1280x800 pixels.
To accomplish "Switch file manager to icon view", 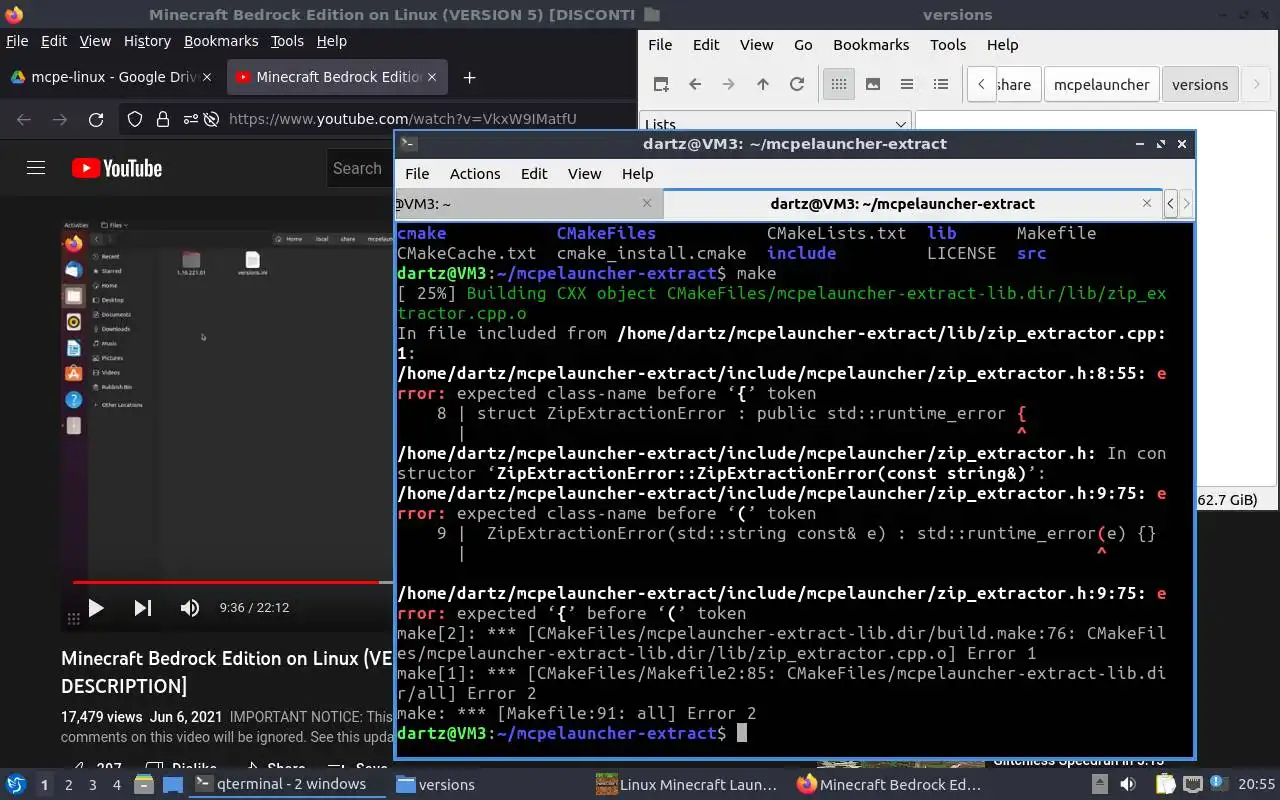I will click(839, 84).
